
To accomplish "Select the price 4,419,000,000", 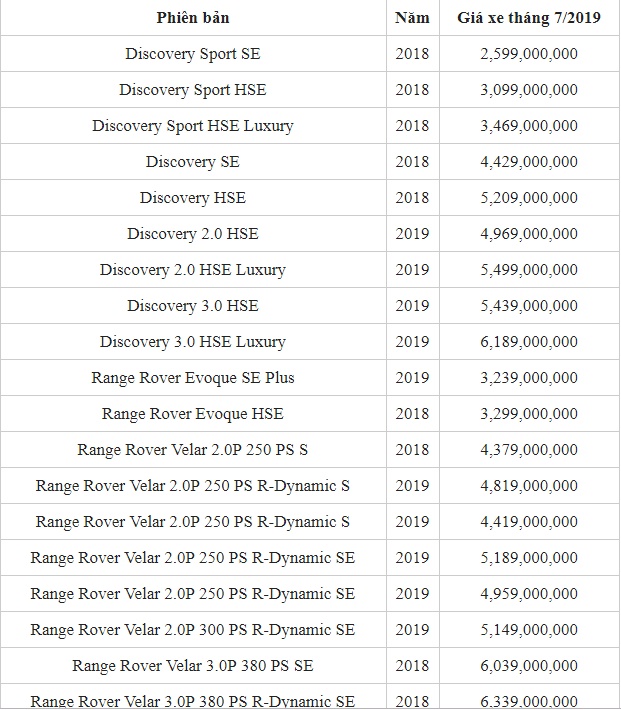I will pos(529,522).
